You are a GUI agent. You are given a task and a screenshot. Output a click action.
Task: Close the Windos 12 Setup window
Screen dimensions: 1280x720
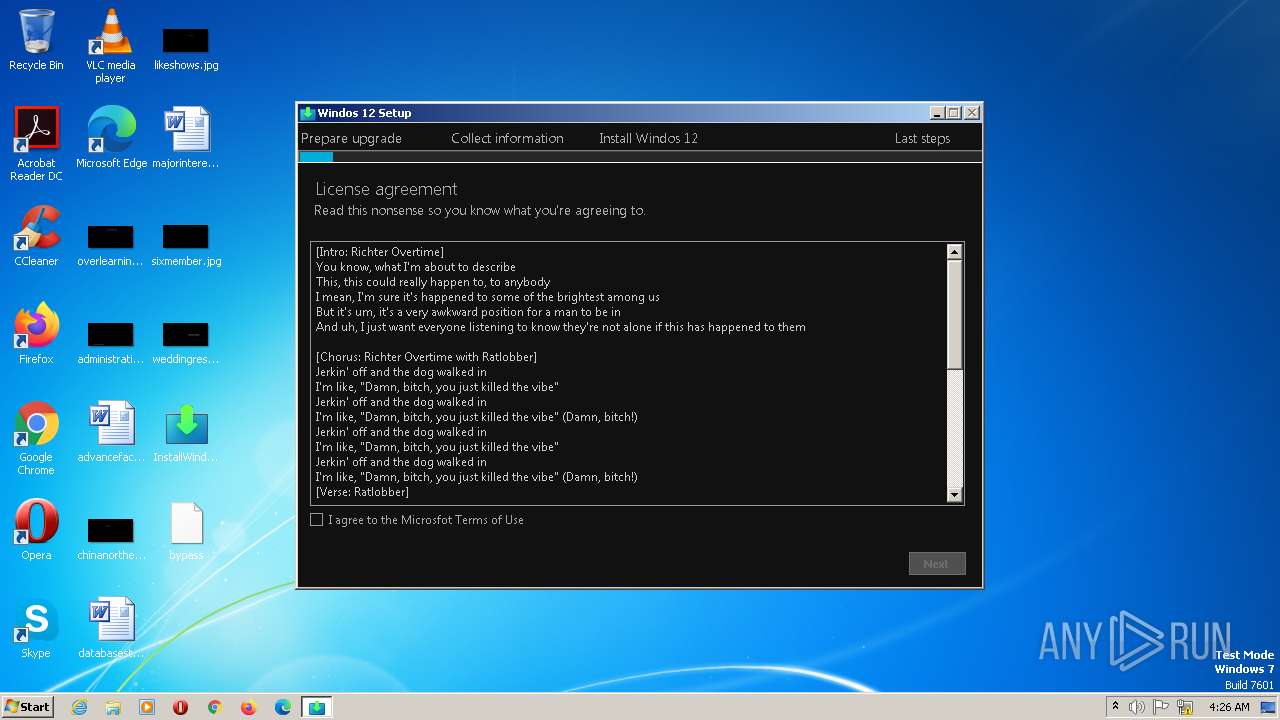[971, 113]
